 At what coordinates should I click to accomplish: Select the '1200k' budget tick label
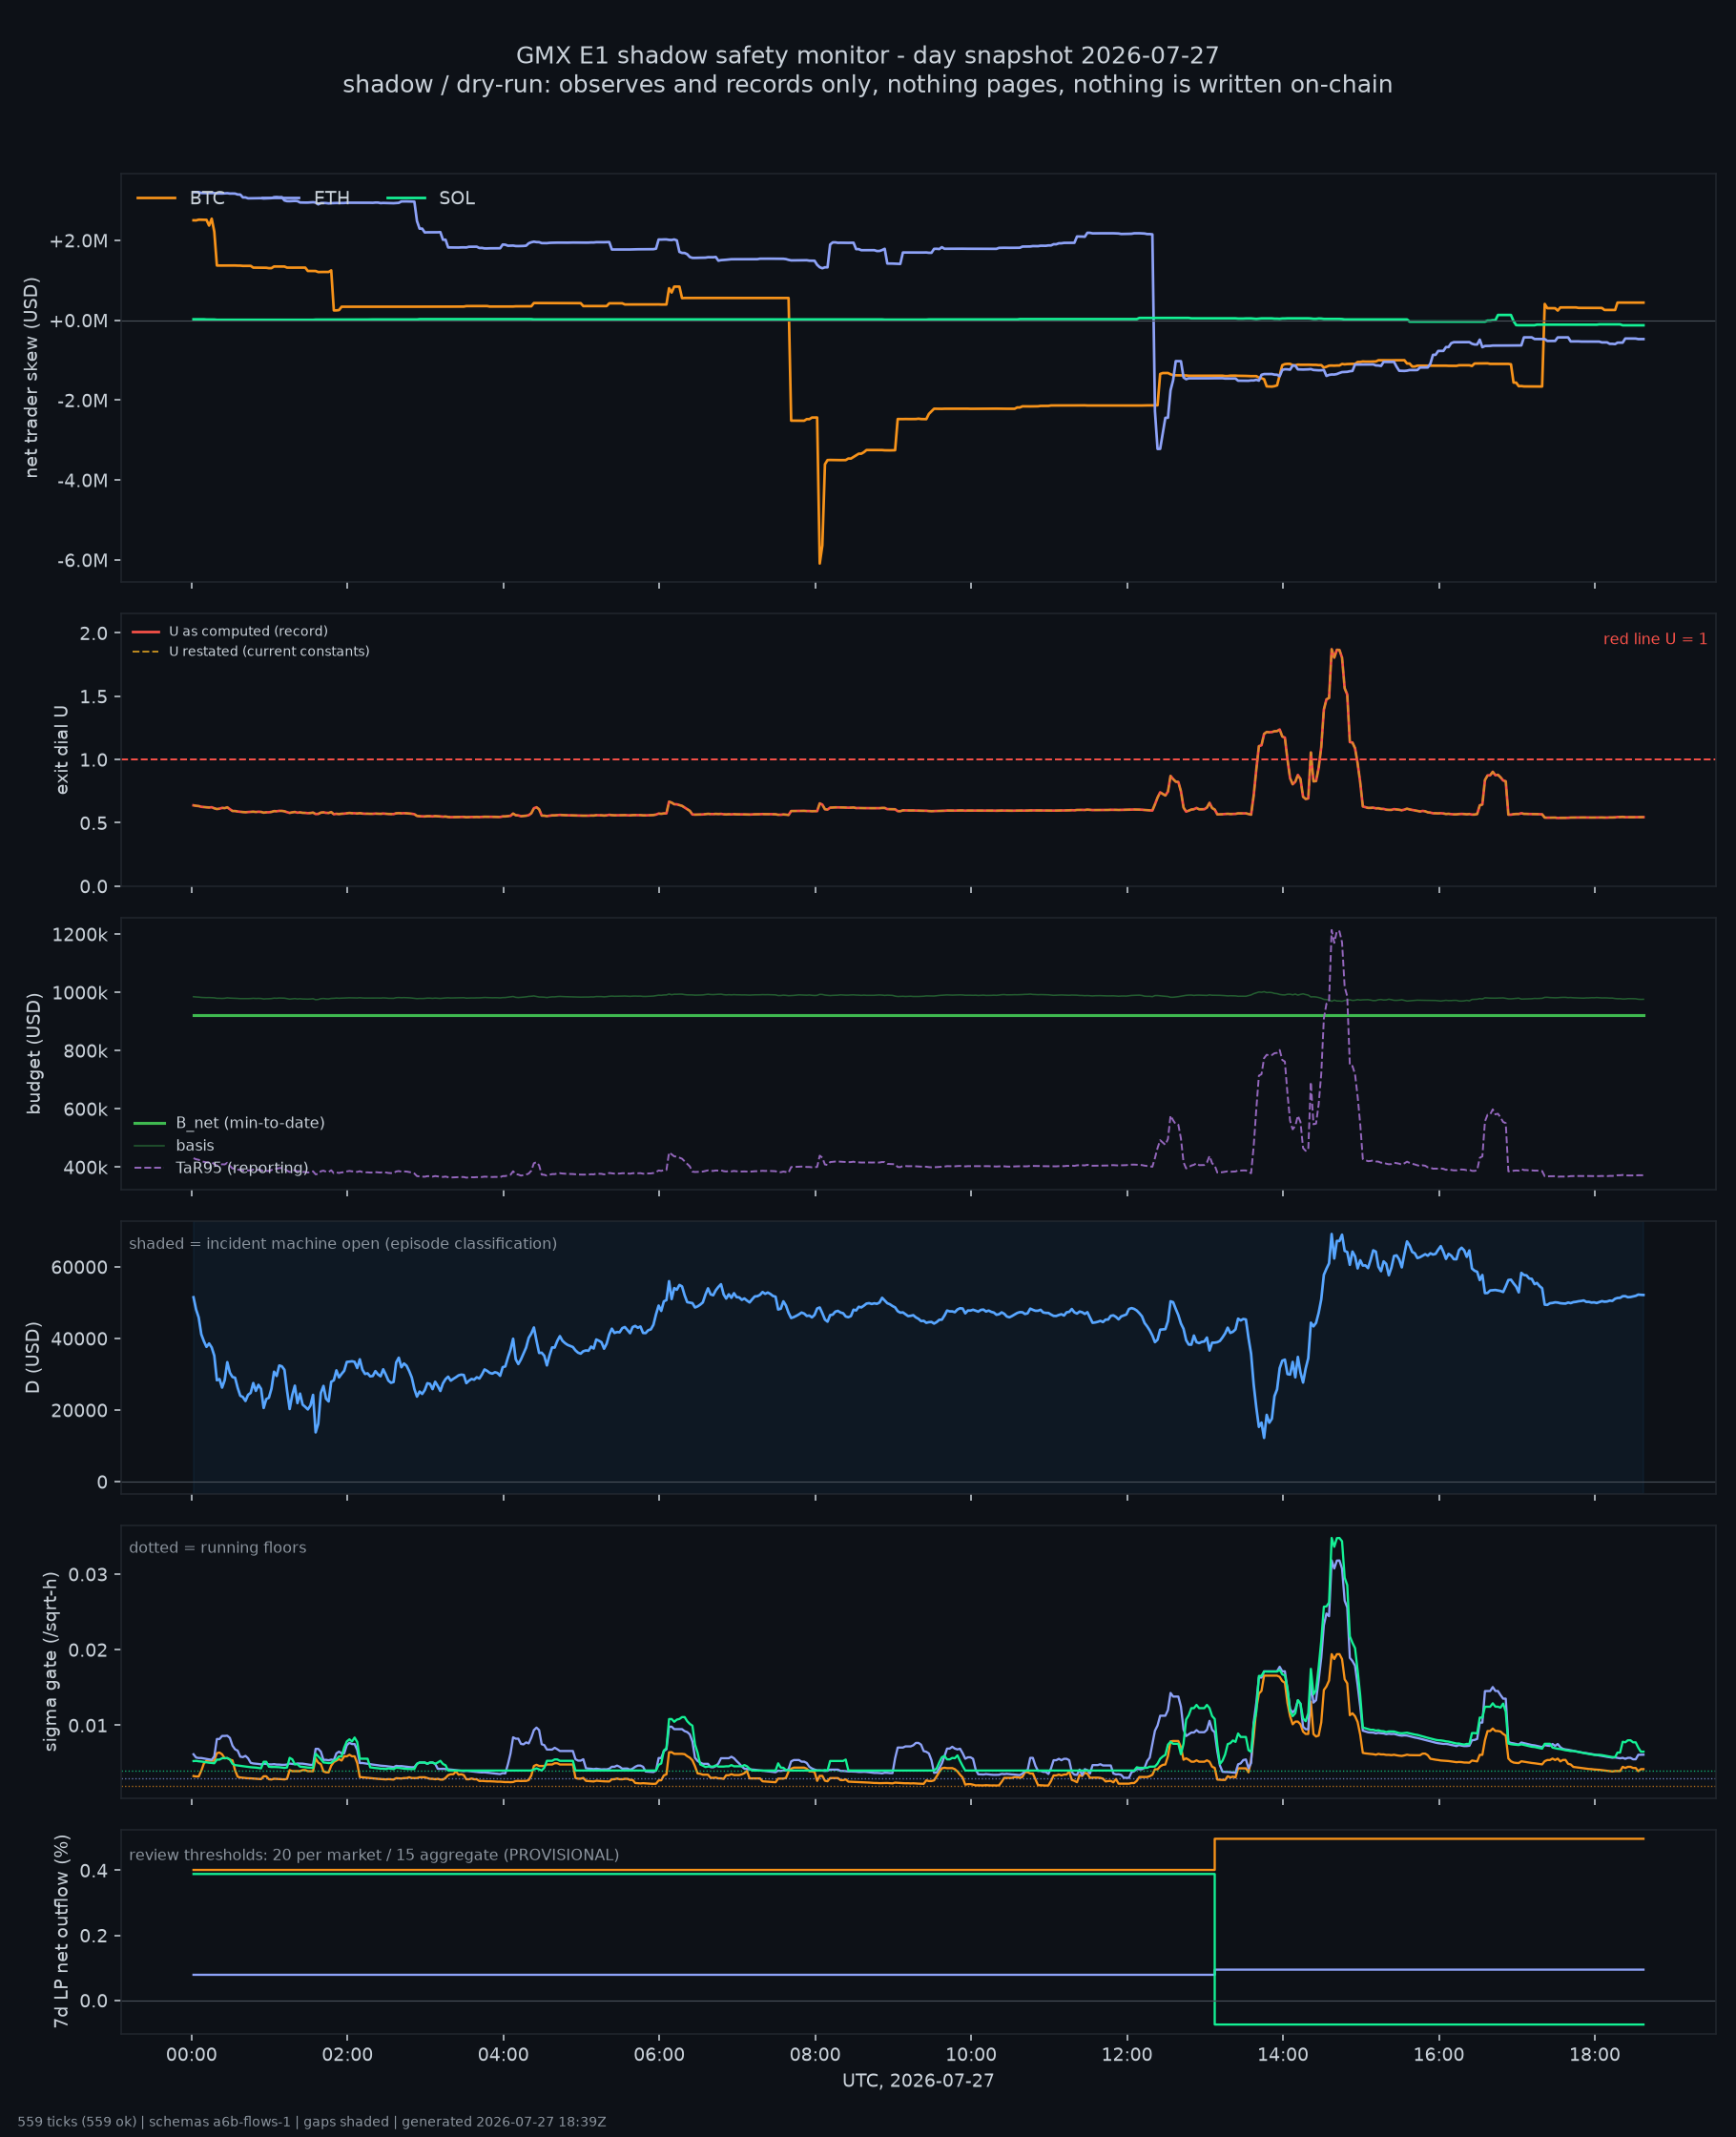click(79, 934)
